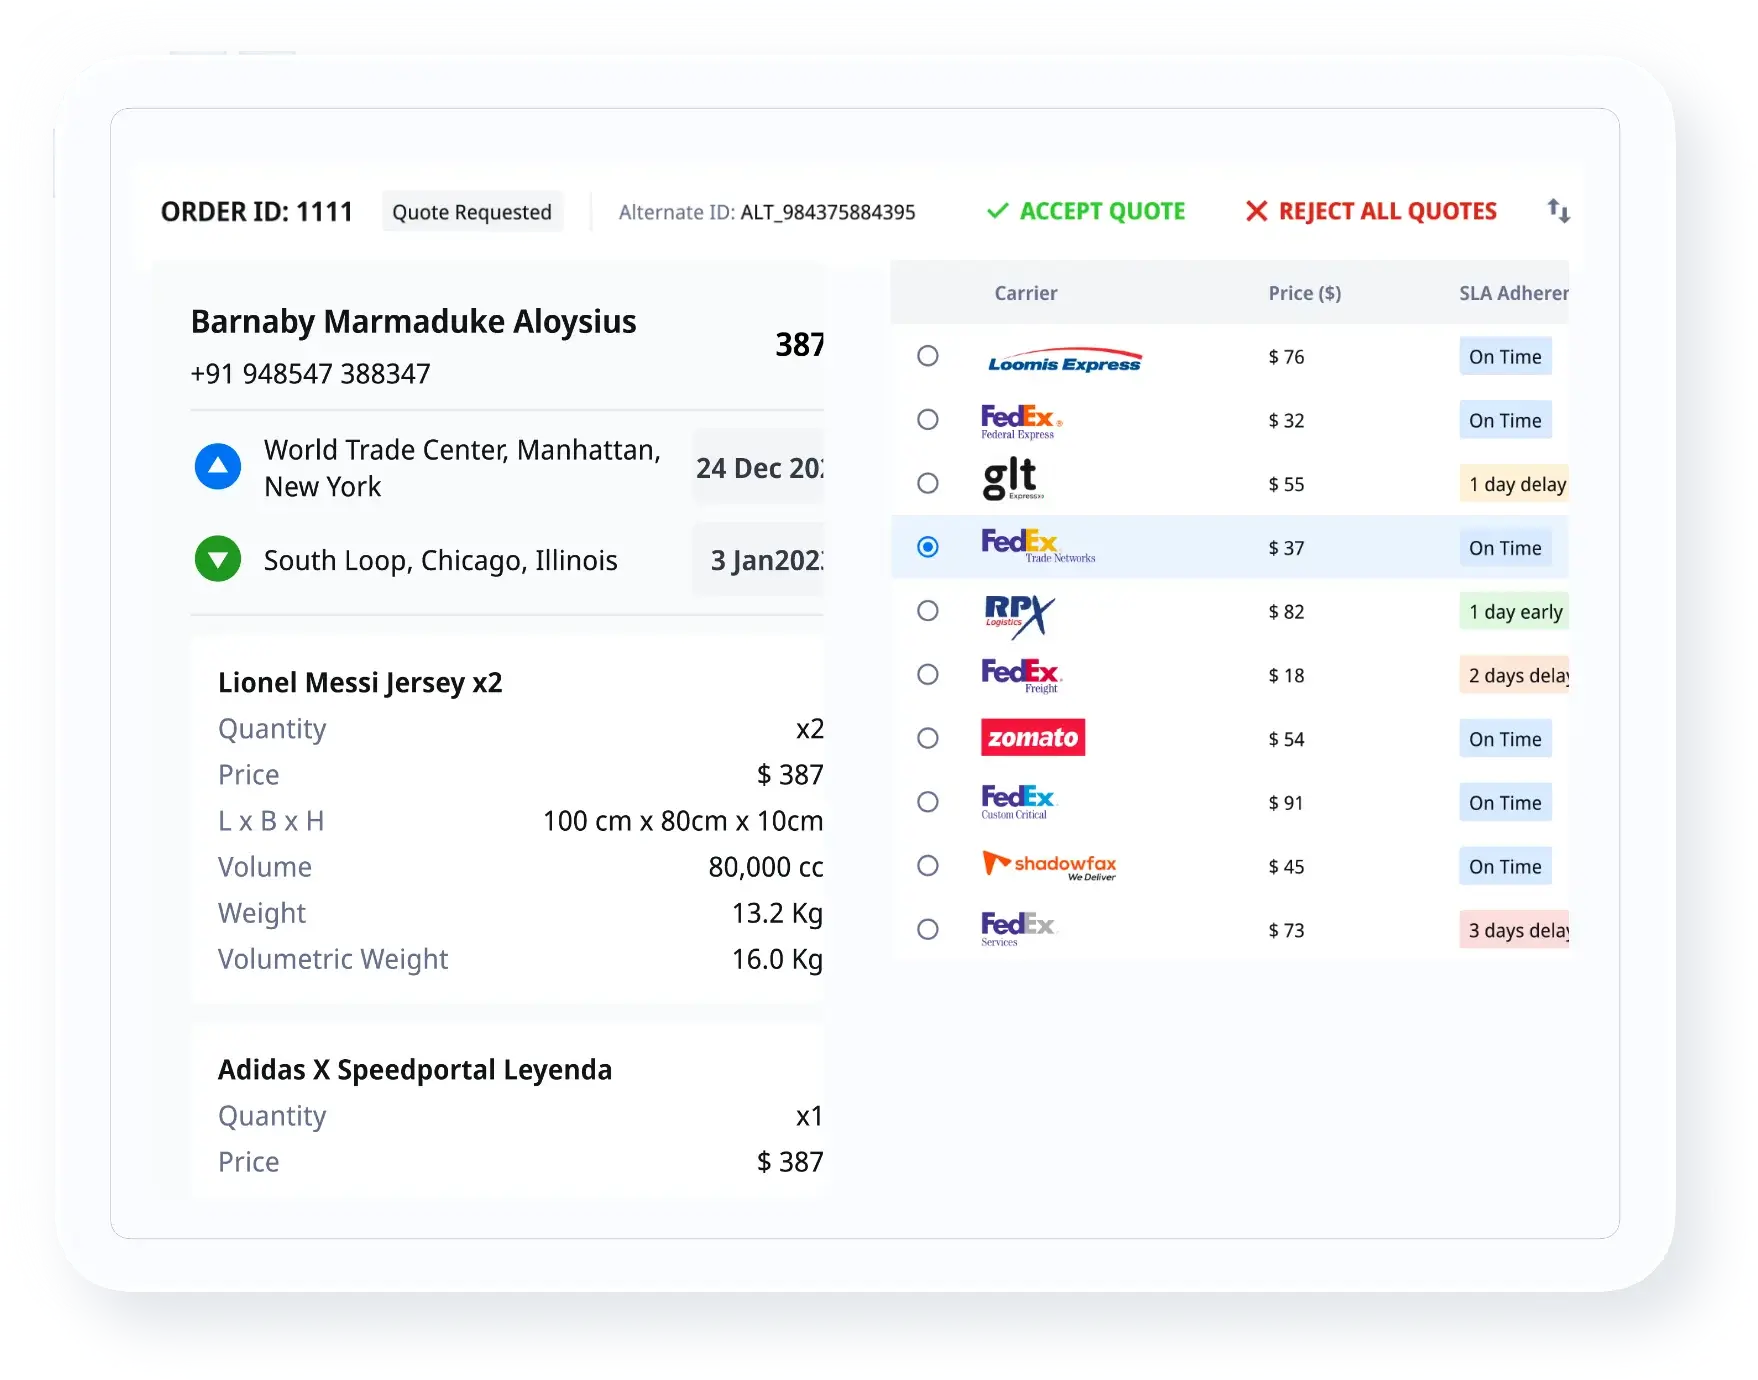Viewport: 1758px width, 1380px height.
Task: Click the ACCEPT QUOTE button
Action: point(1085,211)
